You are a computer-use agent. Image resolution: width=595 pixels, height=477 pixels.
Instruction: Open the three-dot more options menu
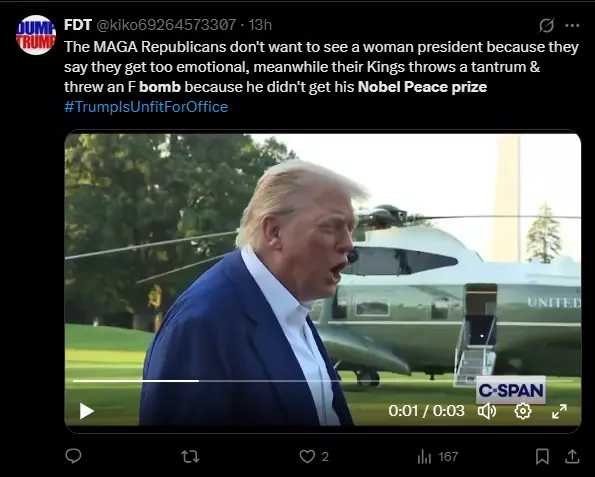(x=572, y=25)
